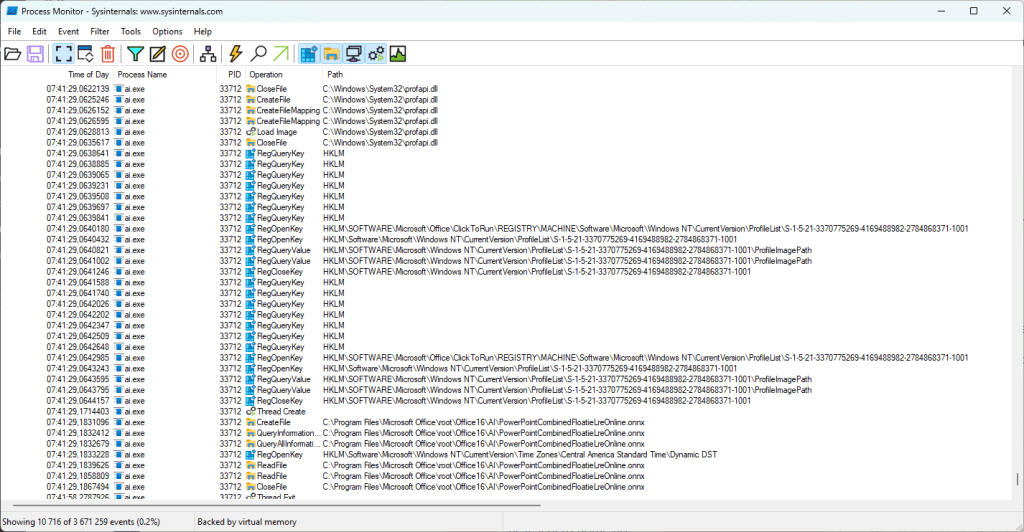Toggle Show File System Activity filter
This screenshot has height=532, width=1024.
pyautogui.click(x=331, y=53)
